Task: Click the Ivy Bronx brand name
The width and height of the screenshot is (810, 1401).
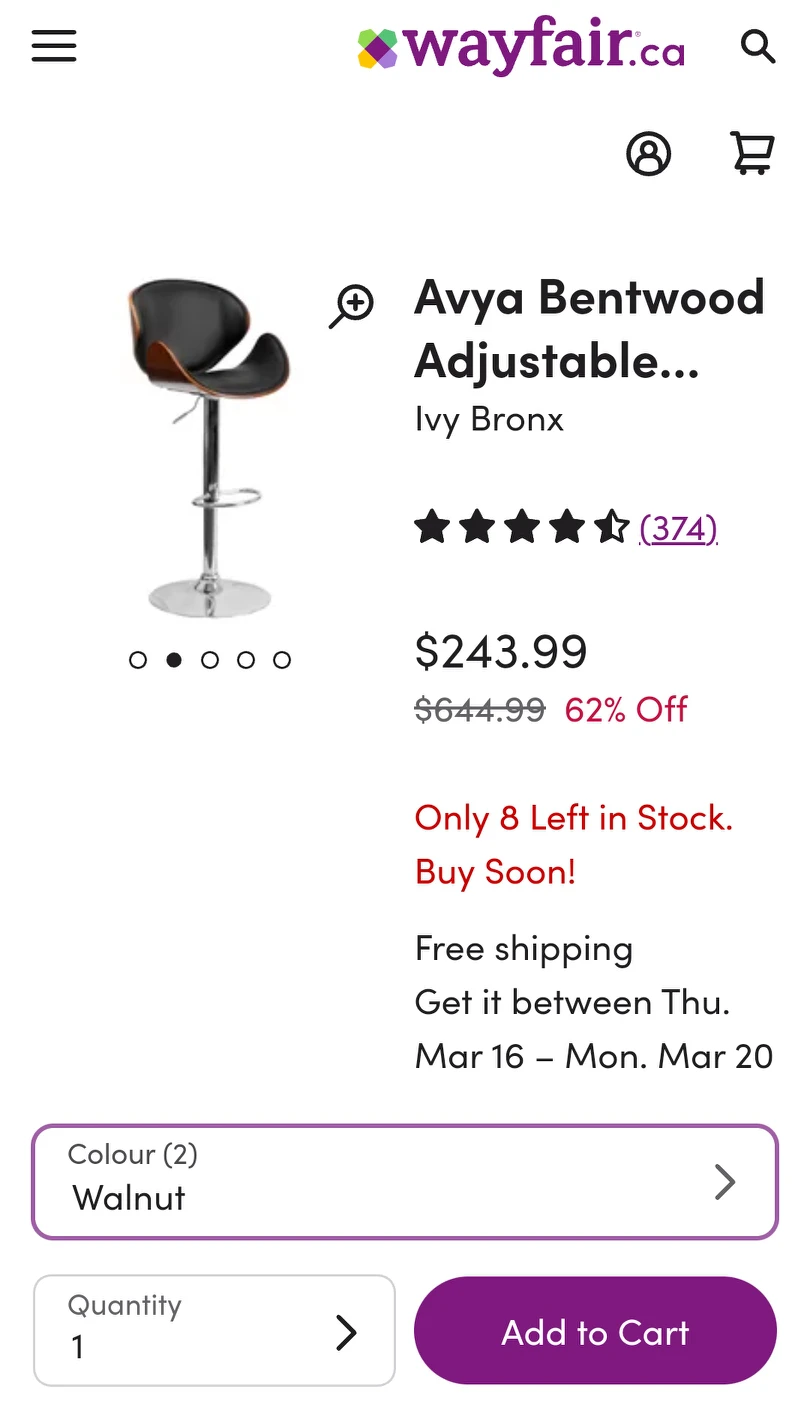Action: (x=489, y=419)
